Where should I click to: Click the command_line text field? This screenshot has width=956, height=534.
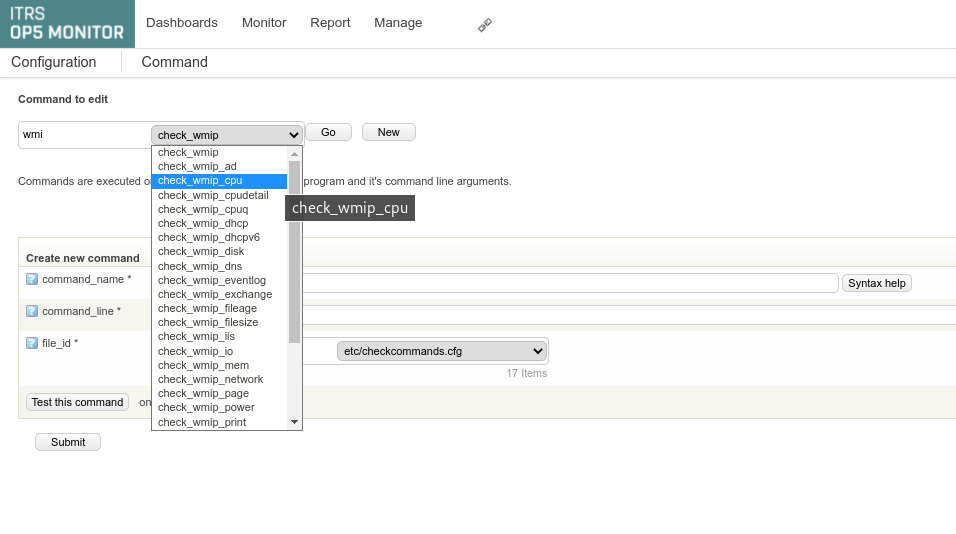click(x=629, y=315)
